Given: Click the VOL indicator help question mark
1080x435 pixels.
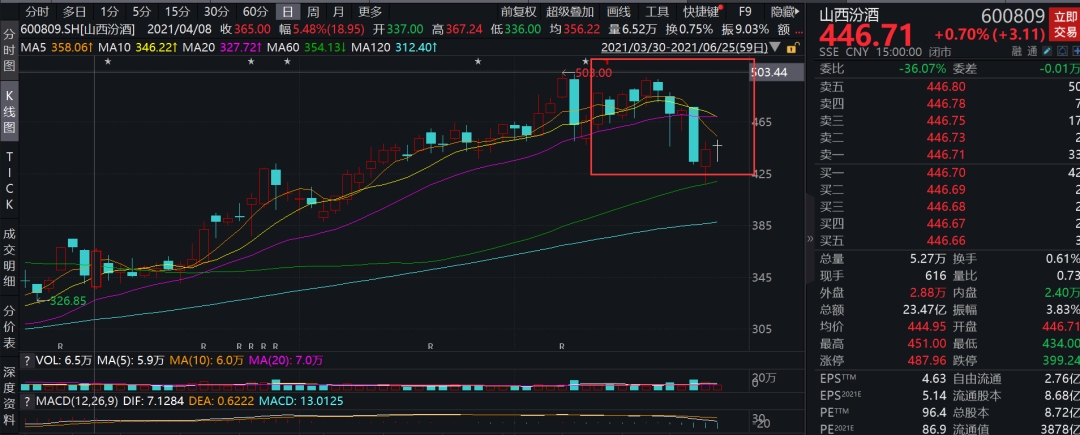Looking at the screenshot, I should (x=27, y=361).
